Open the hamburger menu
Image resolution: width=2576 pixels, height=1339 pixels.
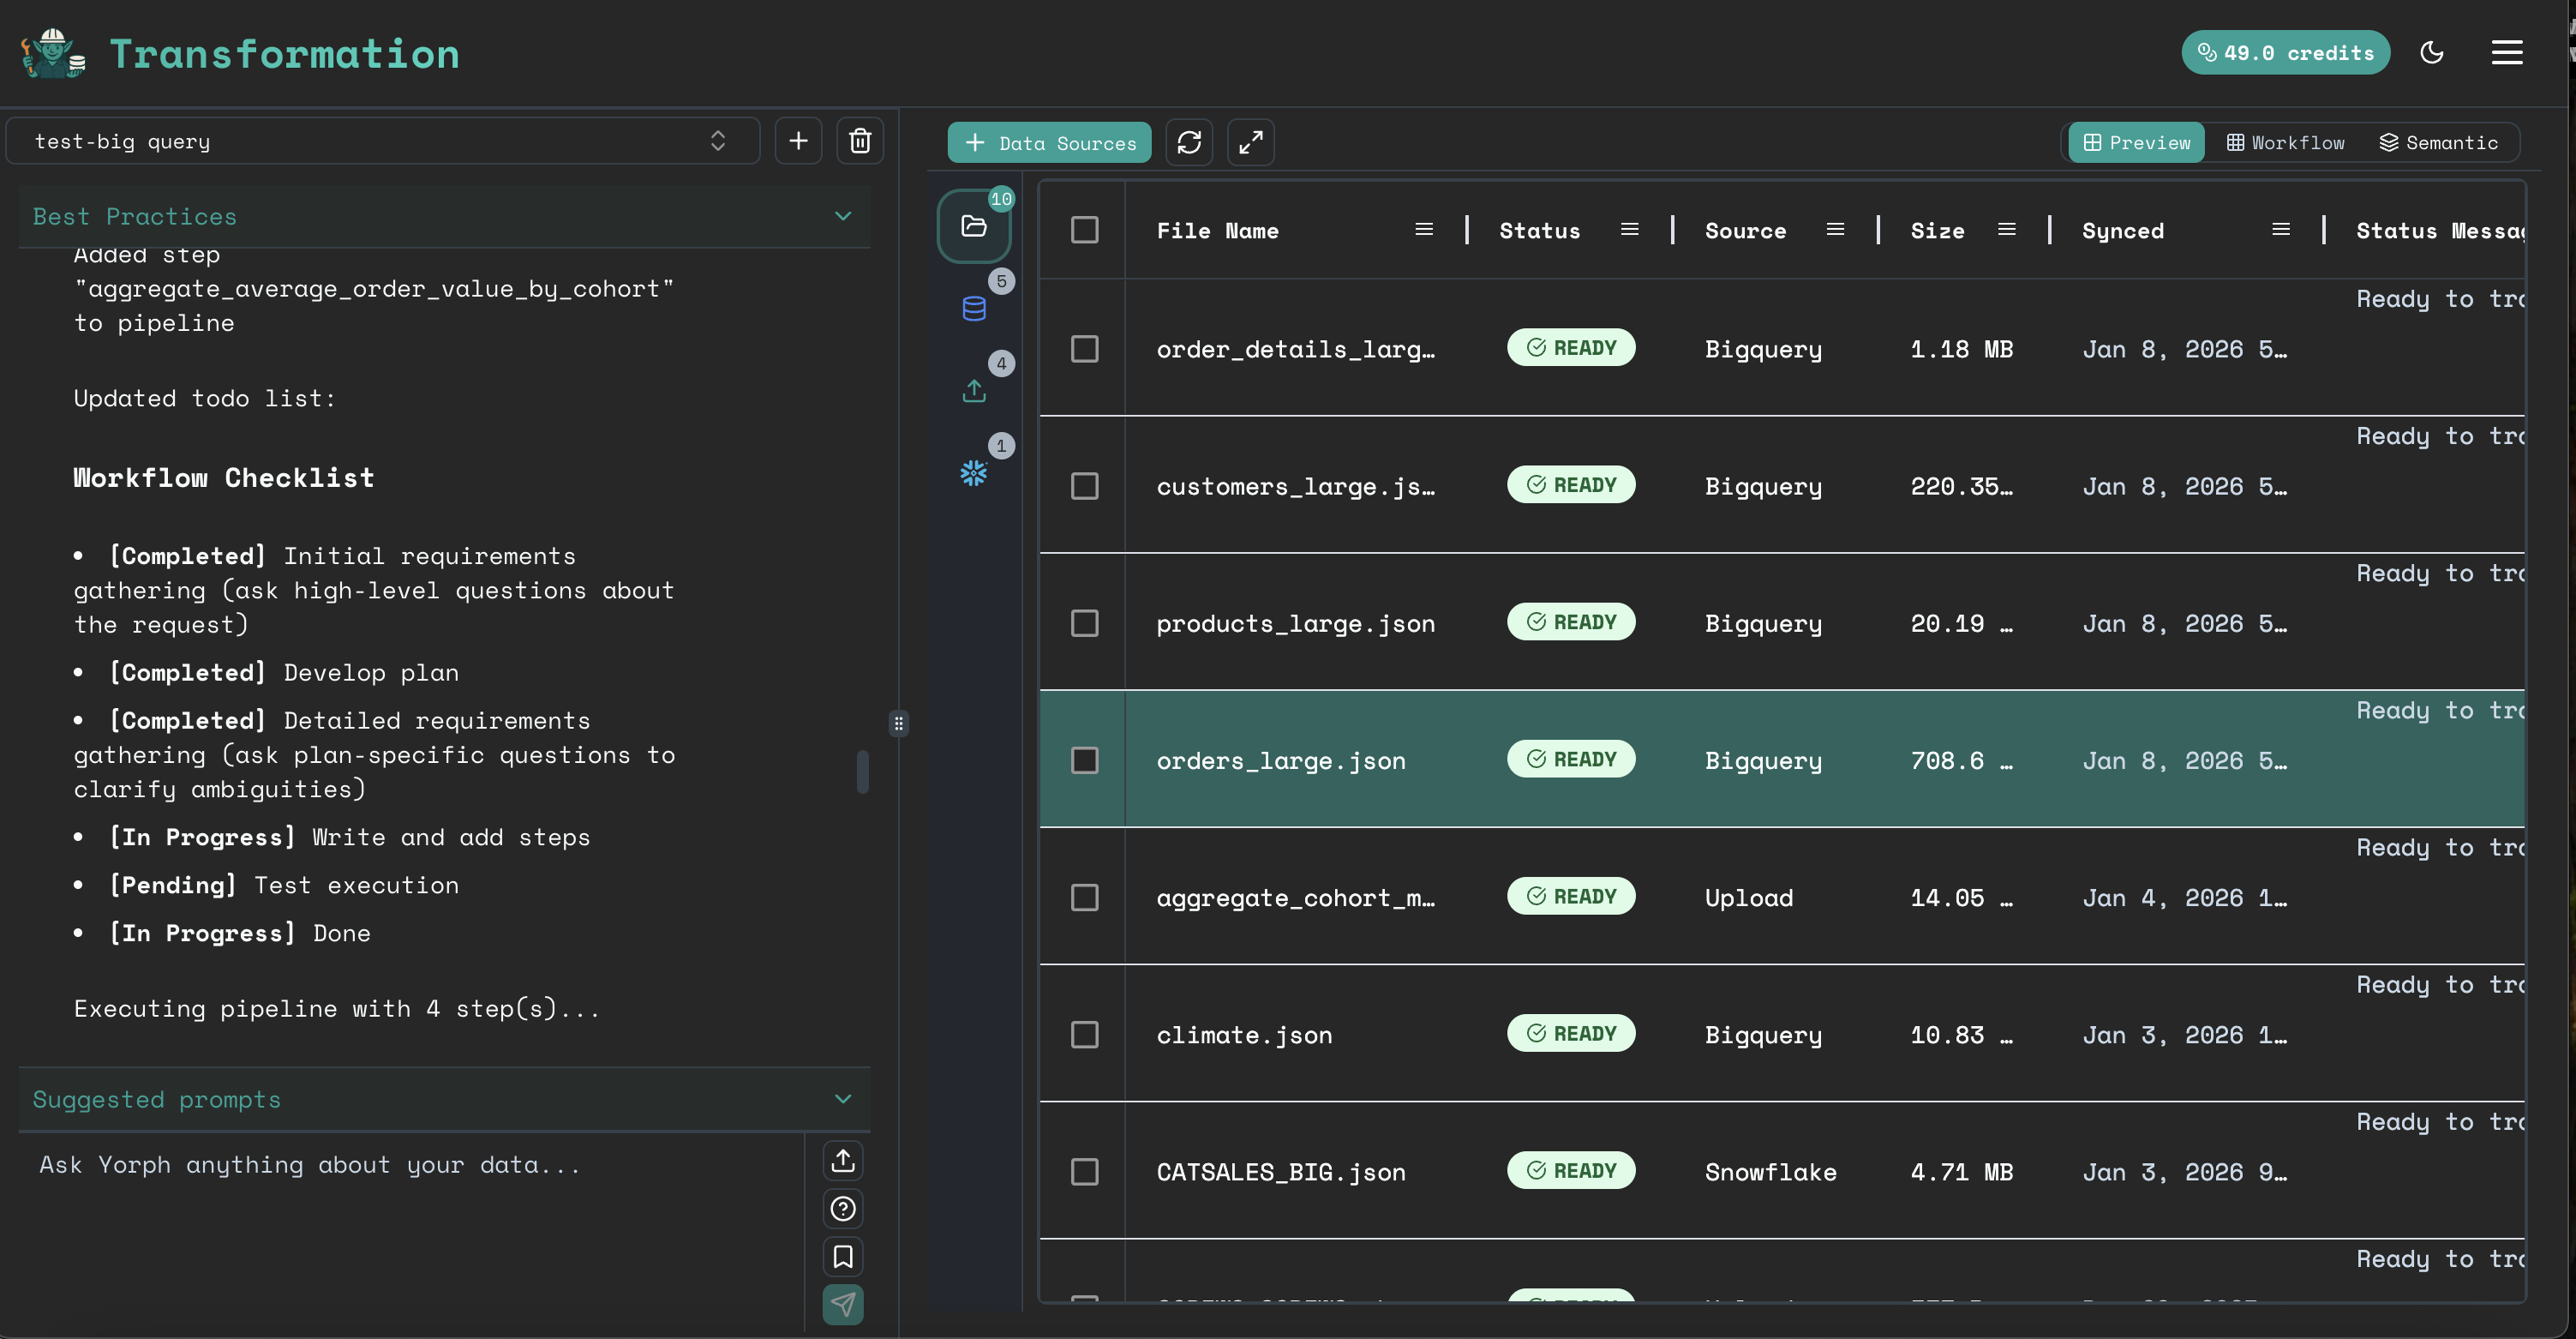click(x=2507, y=52)
